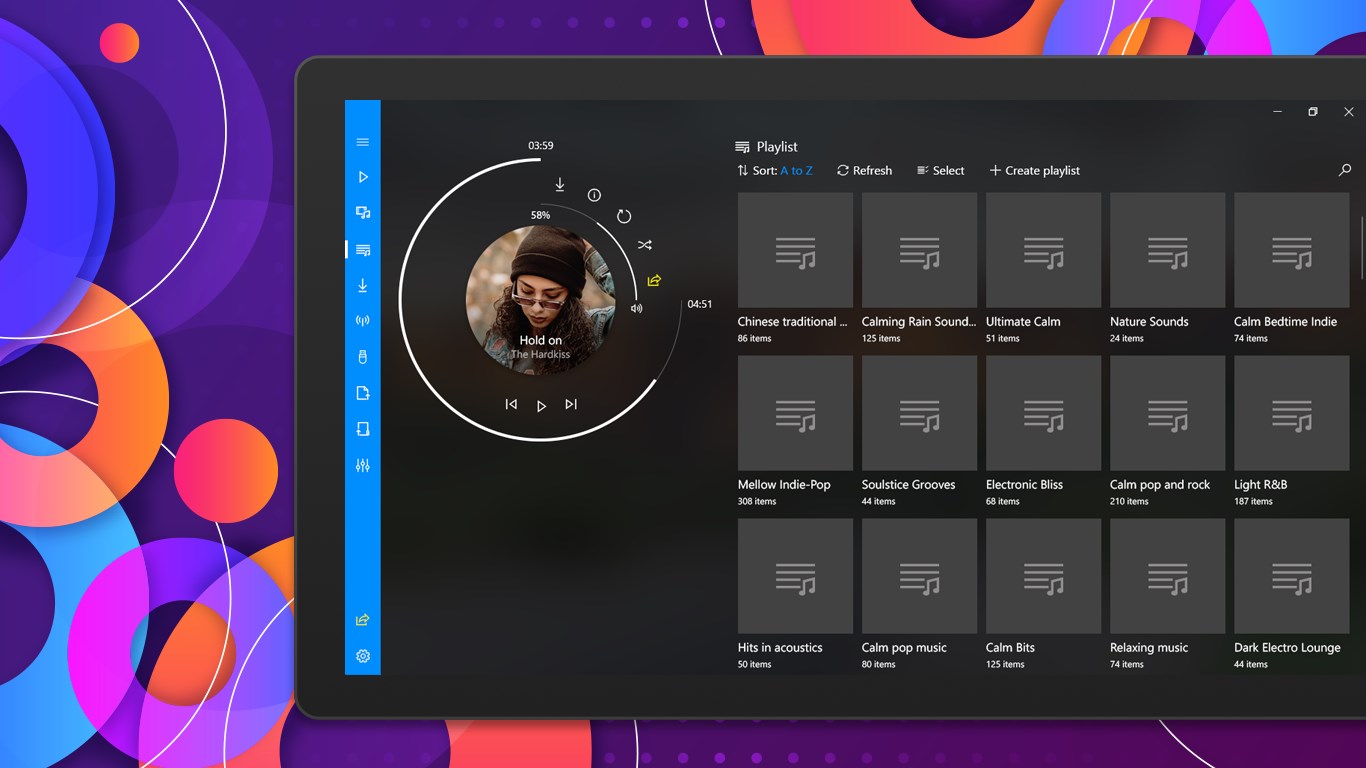Screen dimensions: 1366x768
Task: Toggle shuffle mode in the player
Action: pos(645,245)
